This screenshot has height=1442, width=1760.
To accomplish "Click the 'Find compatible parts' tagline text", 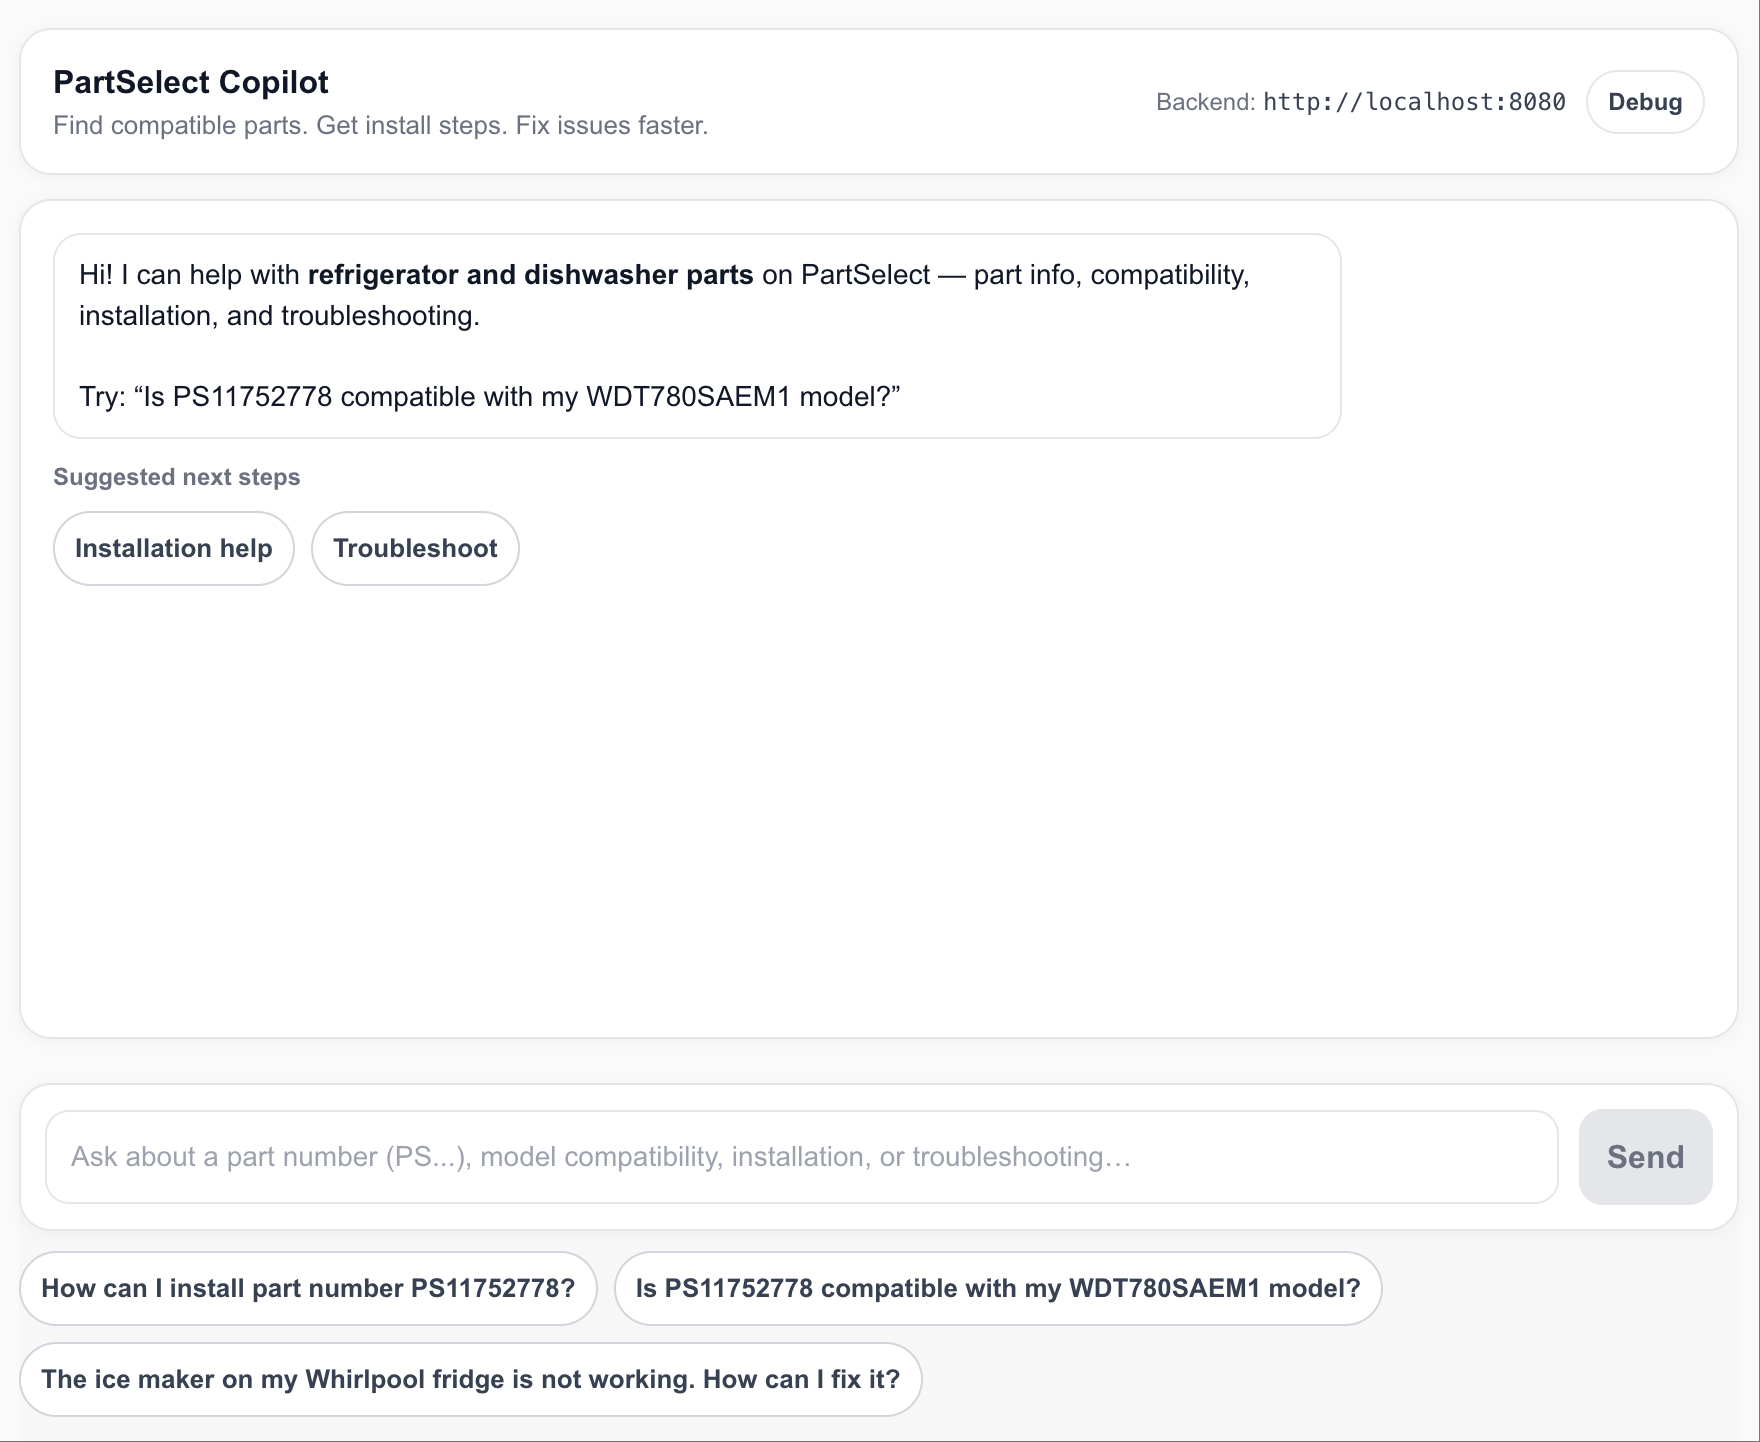I will pyautogui.click(x=380, y=126).
